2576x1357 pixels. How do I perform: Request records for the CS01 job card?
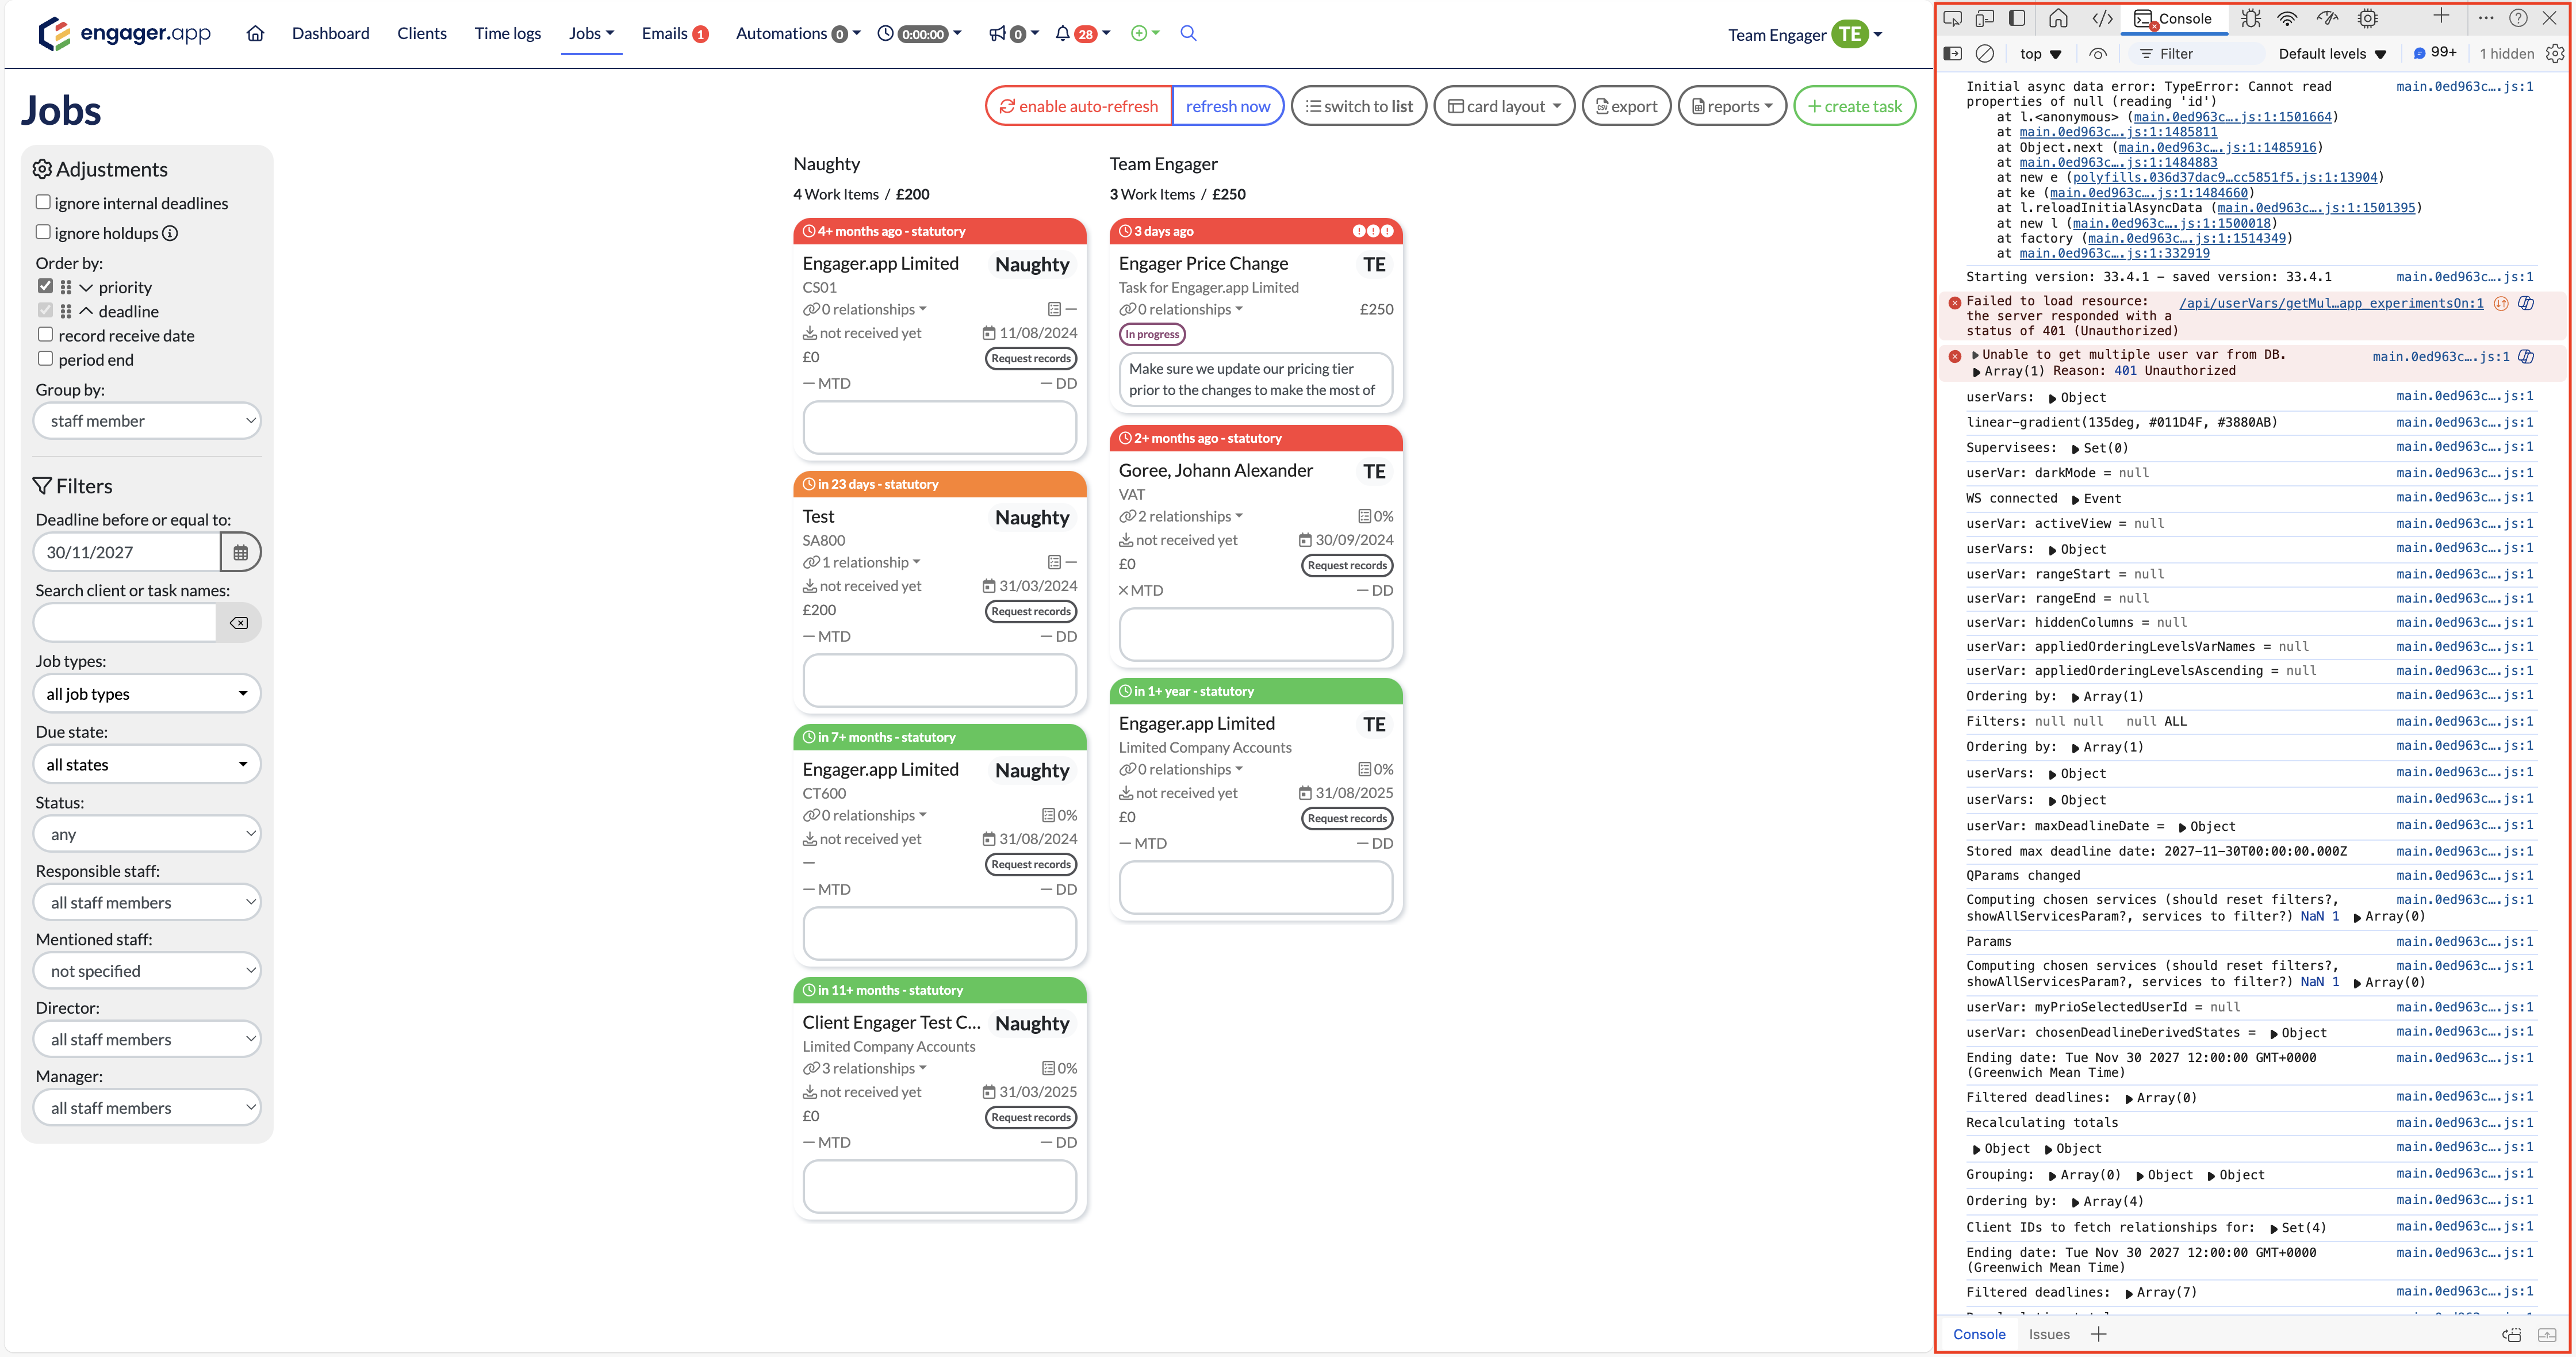coord(1031,358)
